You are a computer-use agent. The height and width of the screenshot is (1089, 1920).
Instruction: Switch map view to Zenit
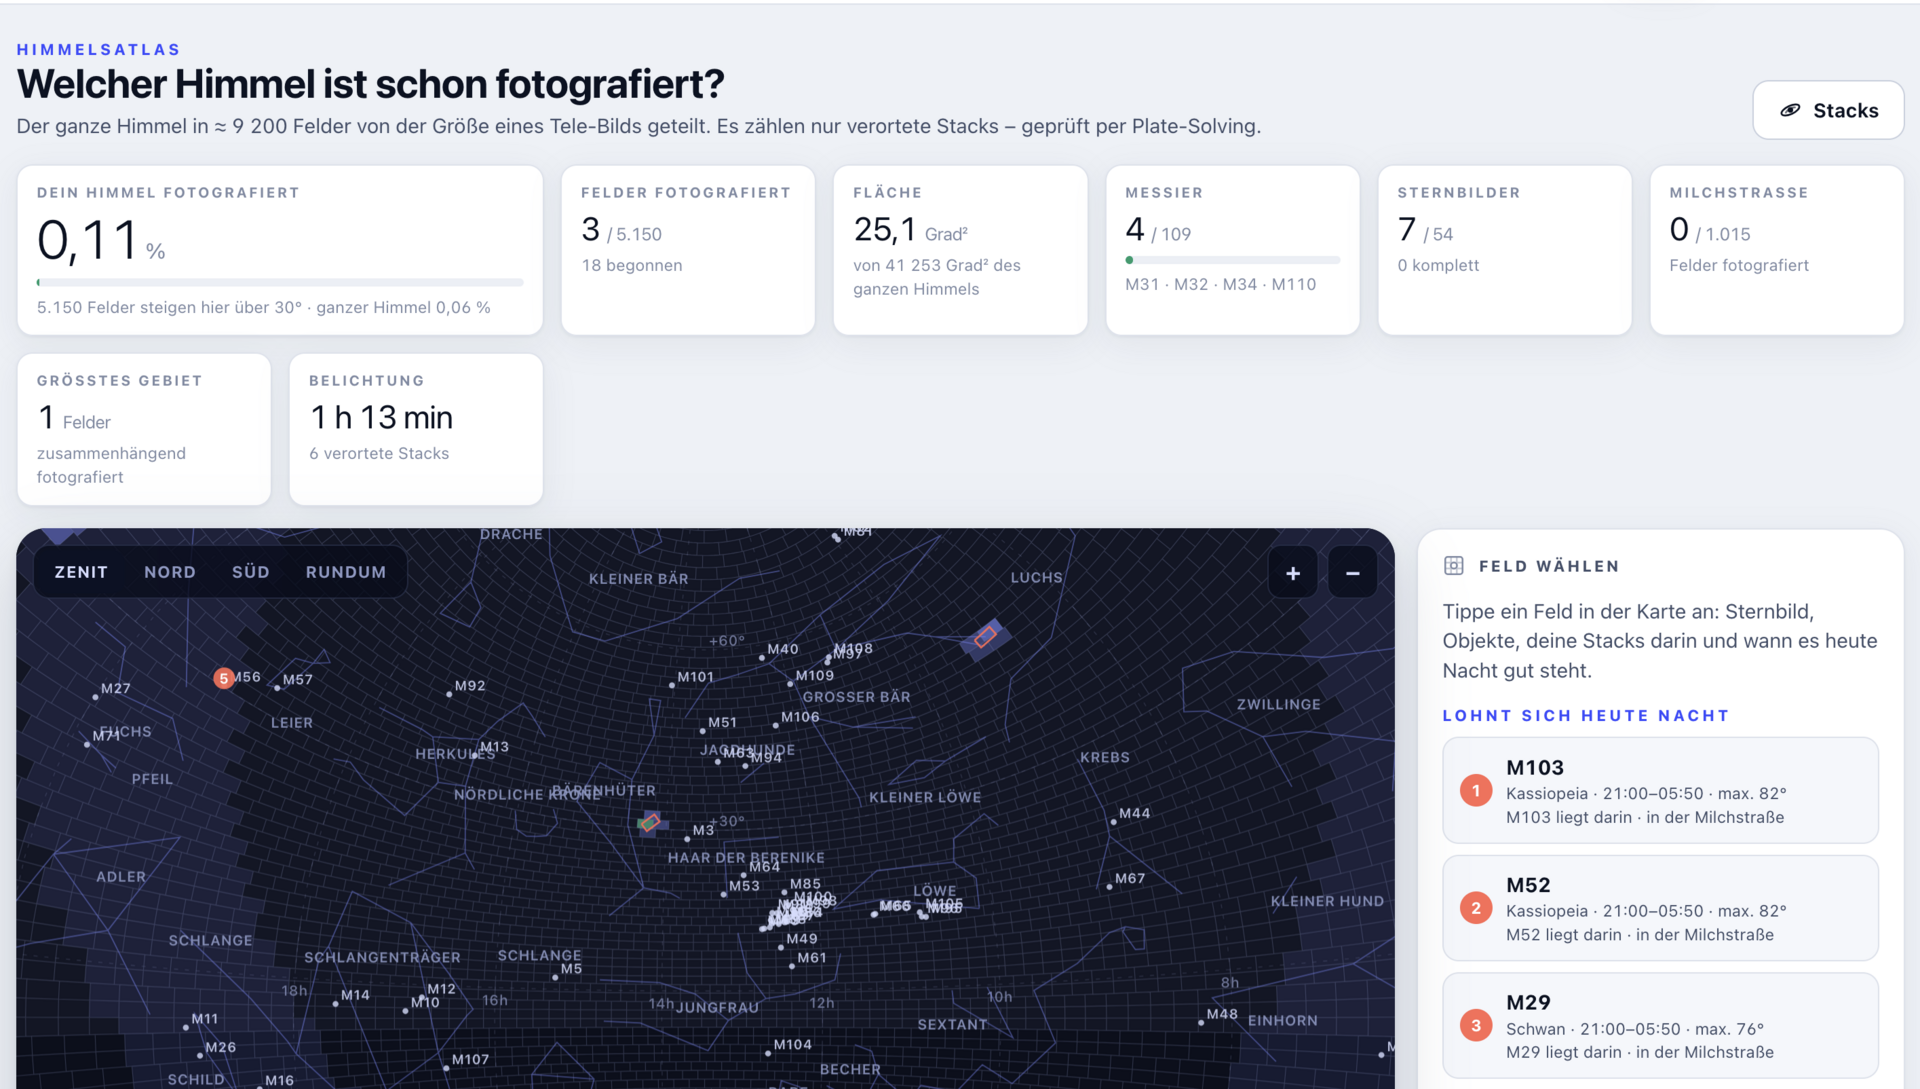pos(81,572)
